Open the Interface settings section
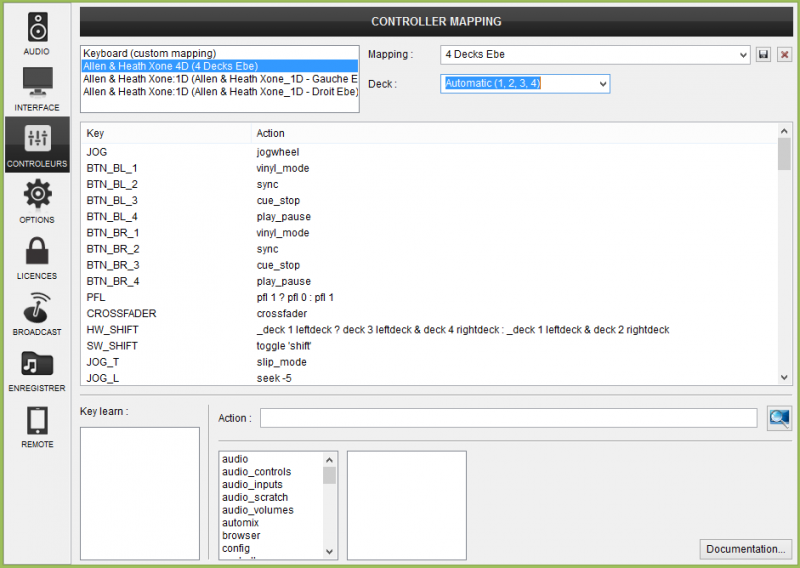This screenshot has width=800, height=568. pos(37,87)
